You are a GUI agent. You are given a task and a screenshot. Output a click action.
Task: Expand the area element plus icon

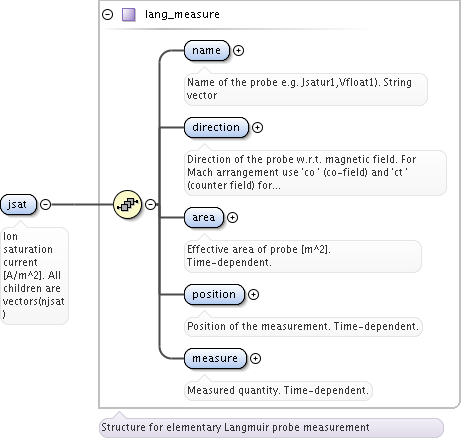tap(232, 217)
